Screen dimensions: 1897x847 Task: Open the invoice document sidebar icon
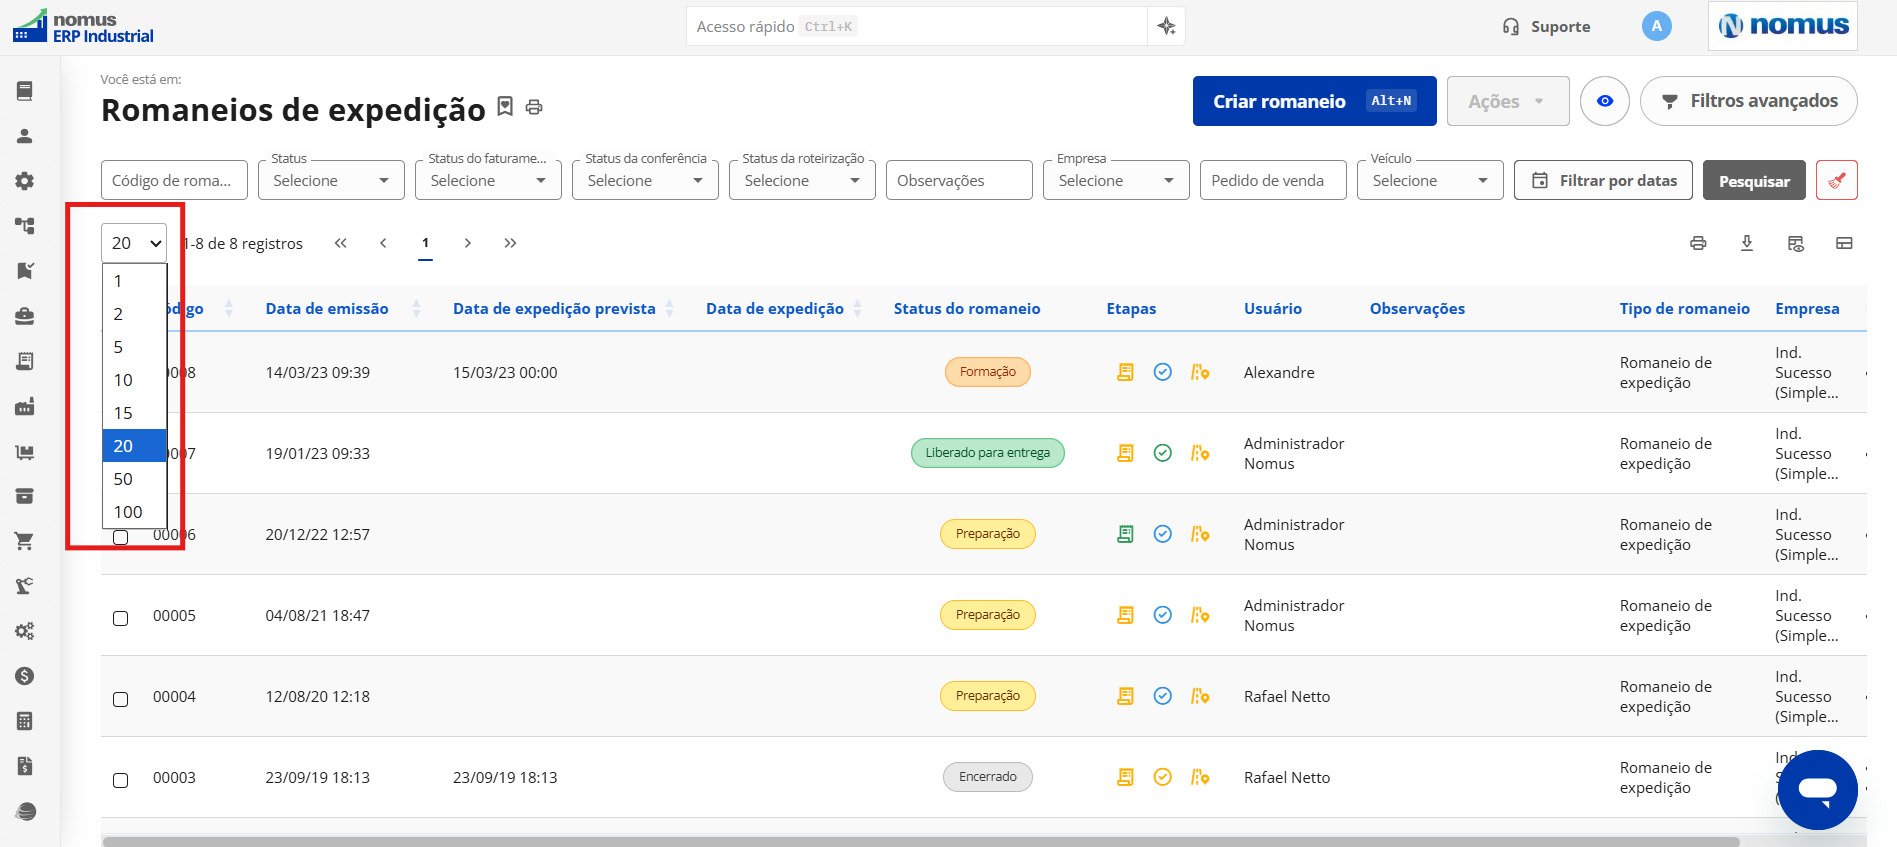[x=25, y=766]
